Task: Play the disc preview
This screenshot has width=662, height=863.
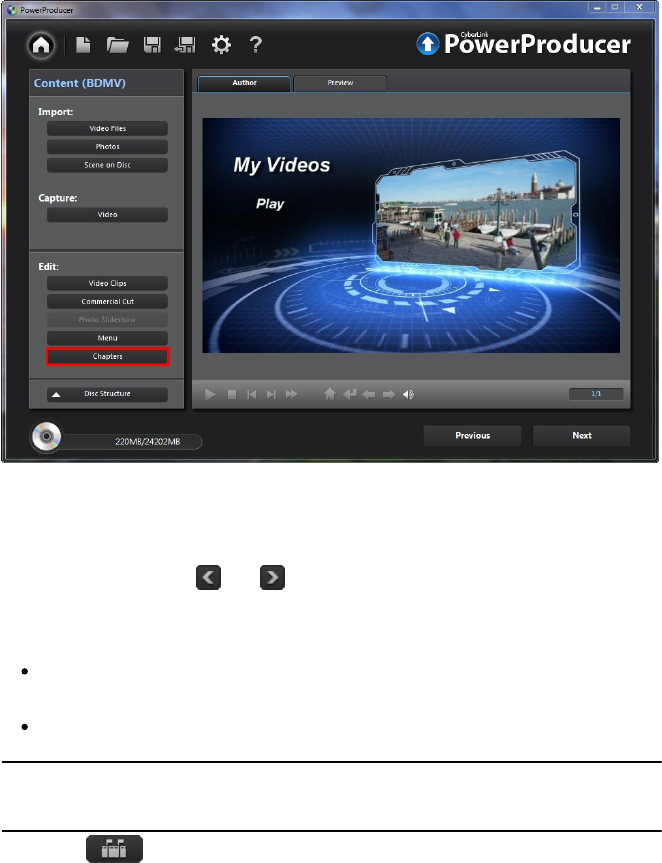Action: coord(210,394)
